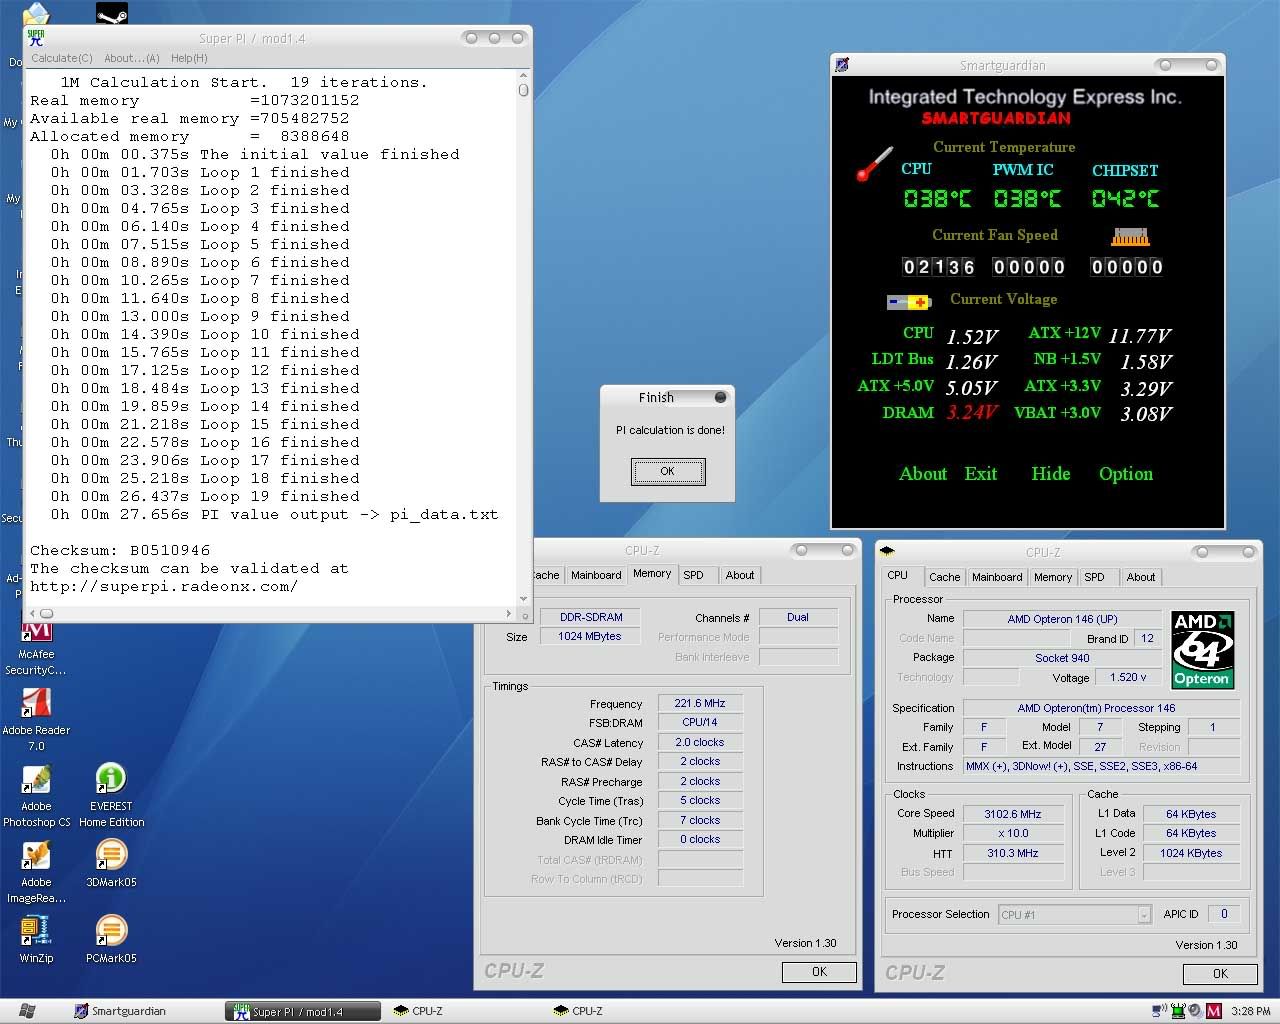
Task: Click the McAfee tray icon
Action: pyautogui.click(x=1213, y=1011)
